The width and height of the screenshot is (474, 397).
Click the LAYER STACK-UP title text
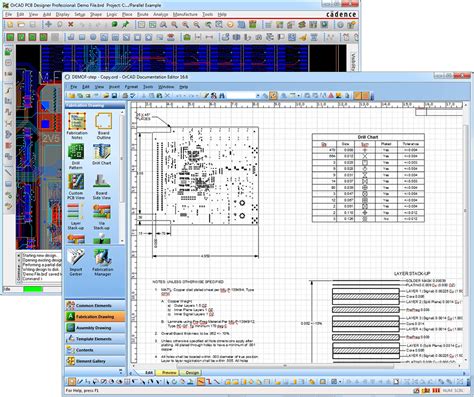pyautogui.click(x=412, y=274)
